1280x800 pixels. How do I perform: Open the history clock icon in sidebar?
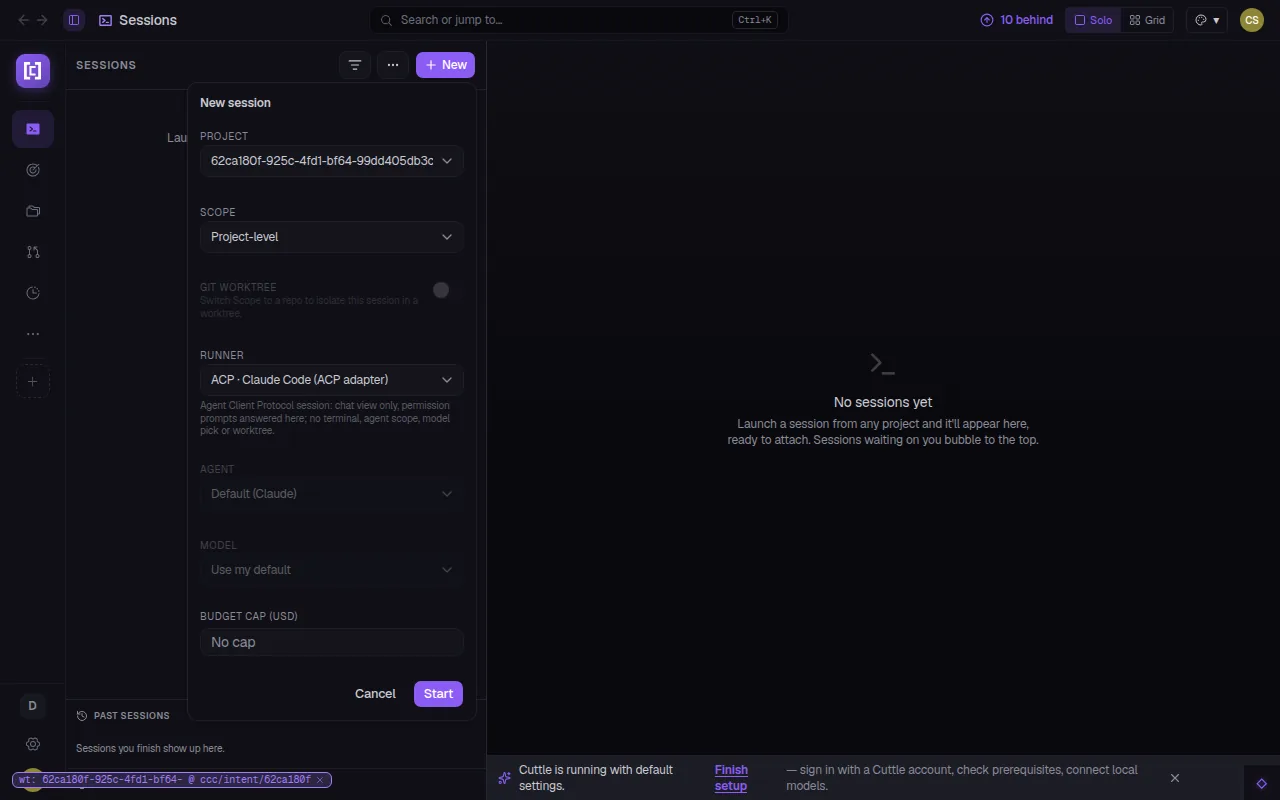[33, 293]
